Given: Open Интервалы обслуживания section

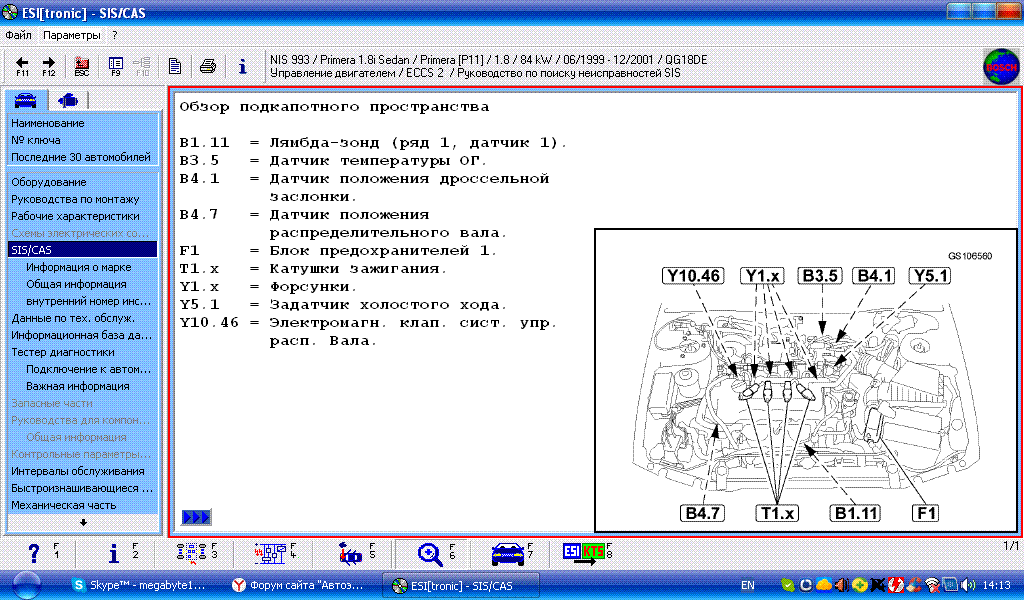Looking at the screenshot, I should pyautogui.click(x=78, y=471).
